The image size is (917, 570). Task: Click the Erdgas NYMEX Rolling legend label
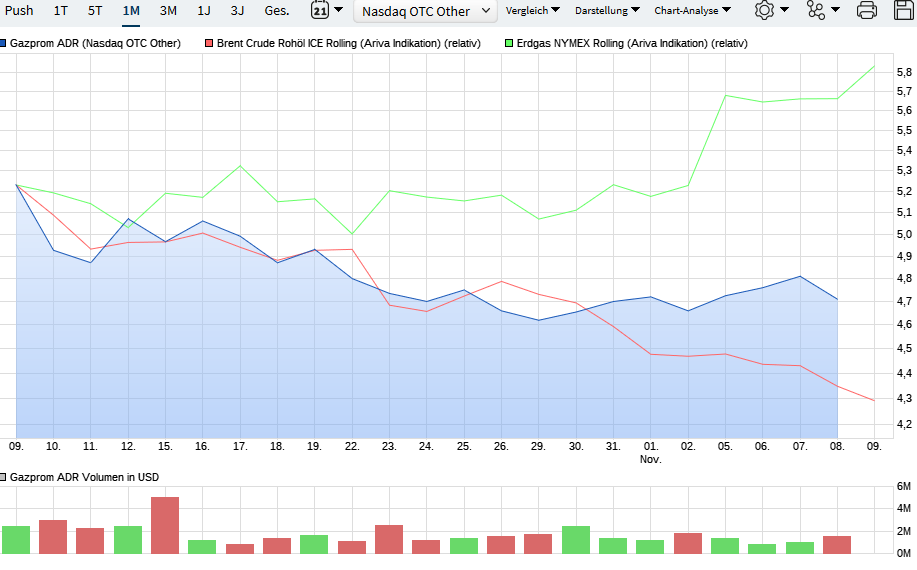[x=632, y=43]
